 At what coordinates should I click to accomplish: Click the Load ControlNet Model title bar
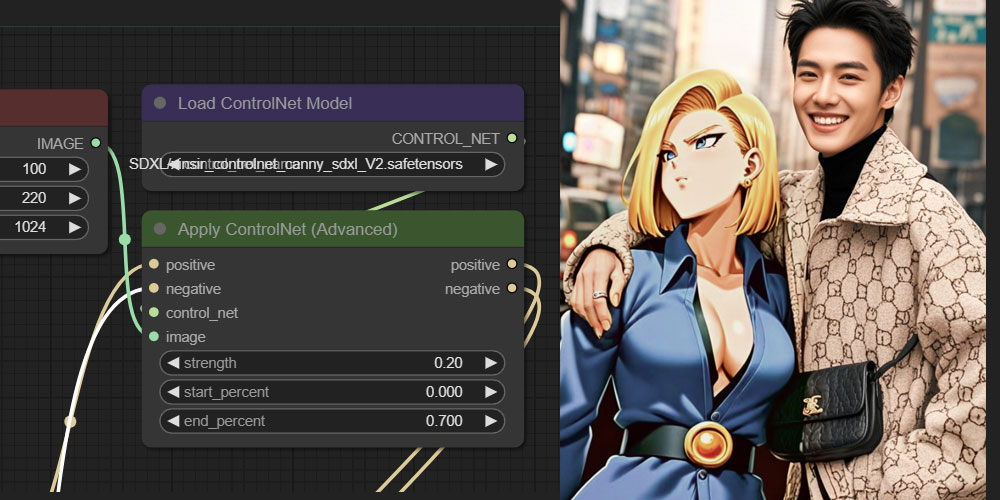click(x=333, y=103)
